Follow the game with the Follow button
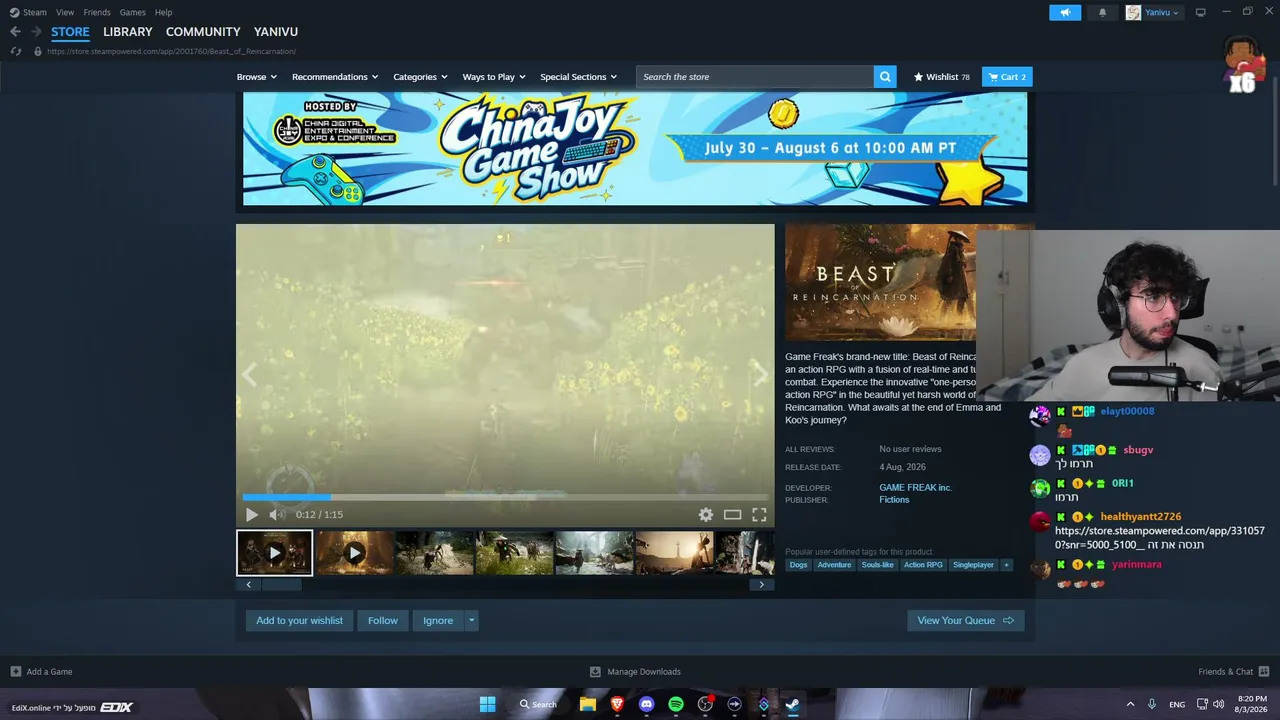Viewport: 1280px width, 720px height. tap(383, 621)
